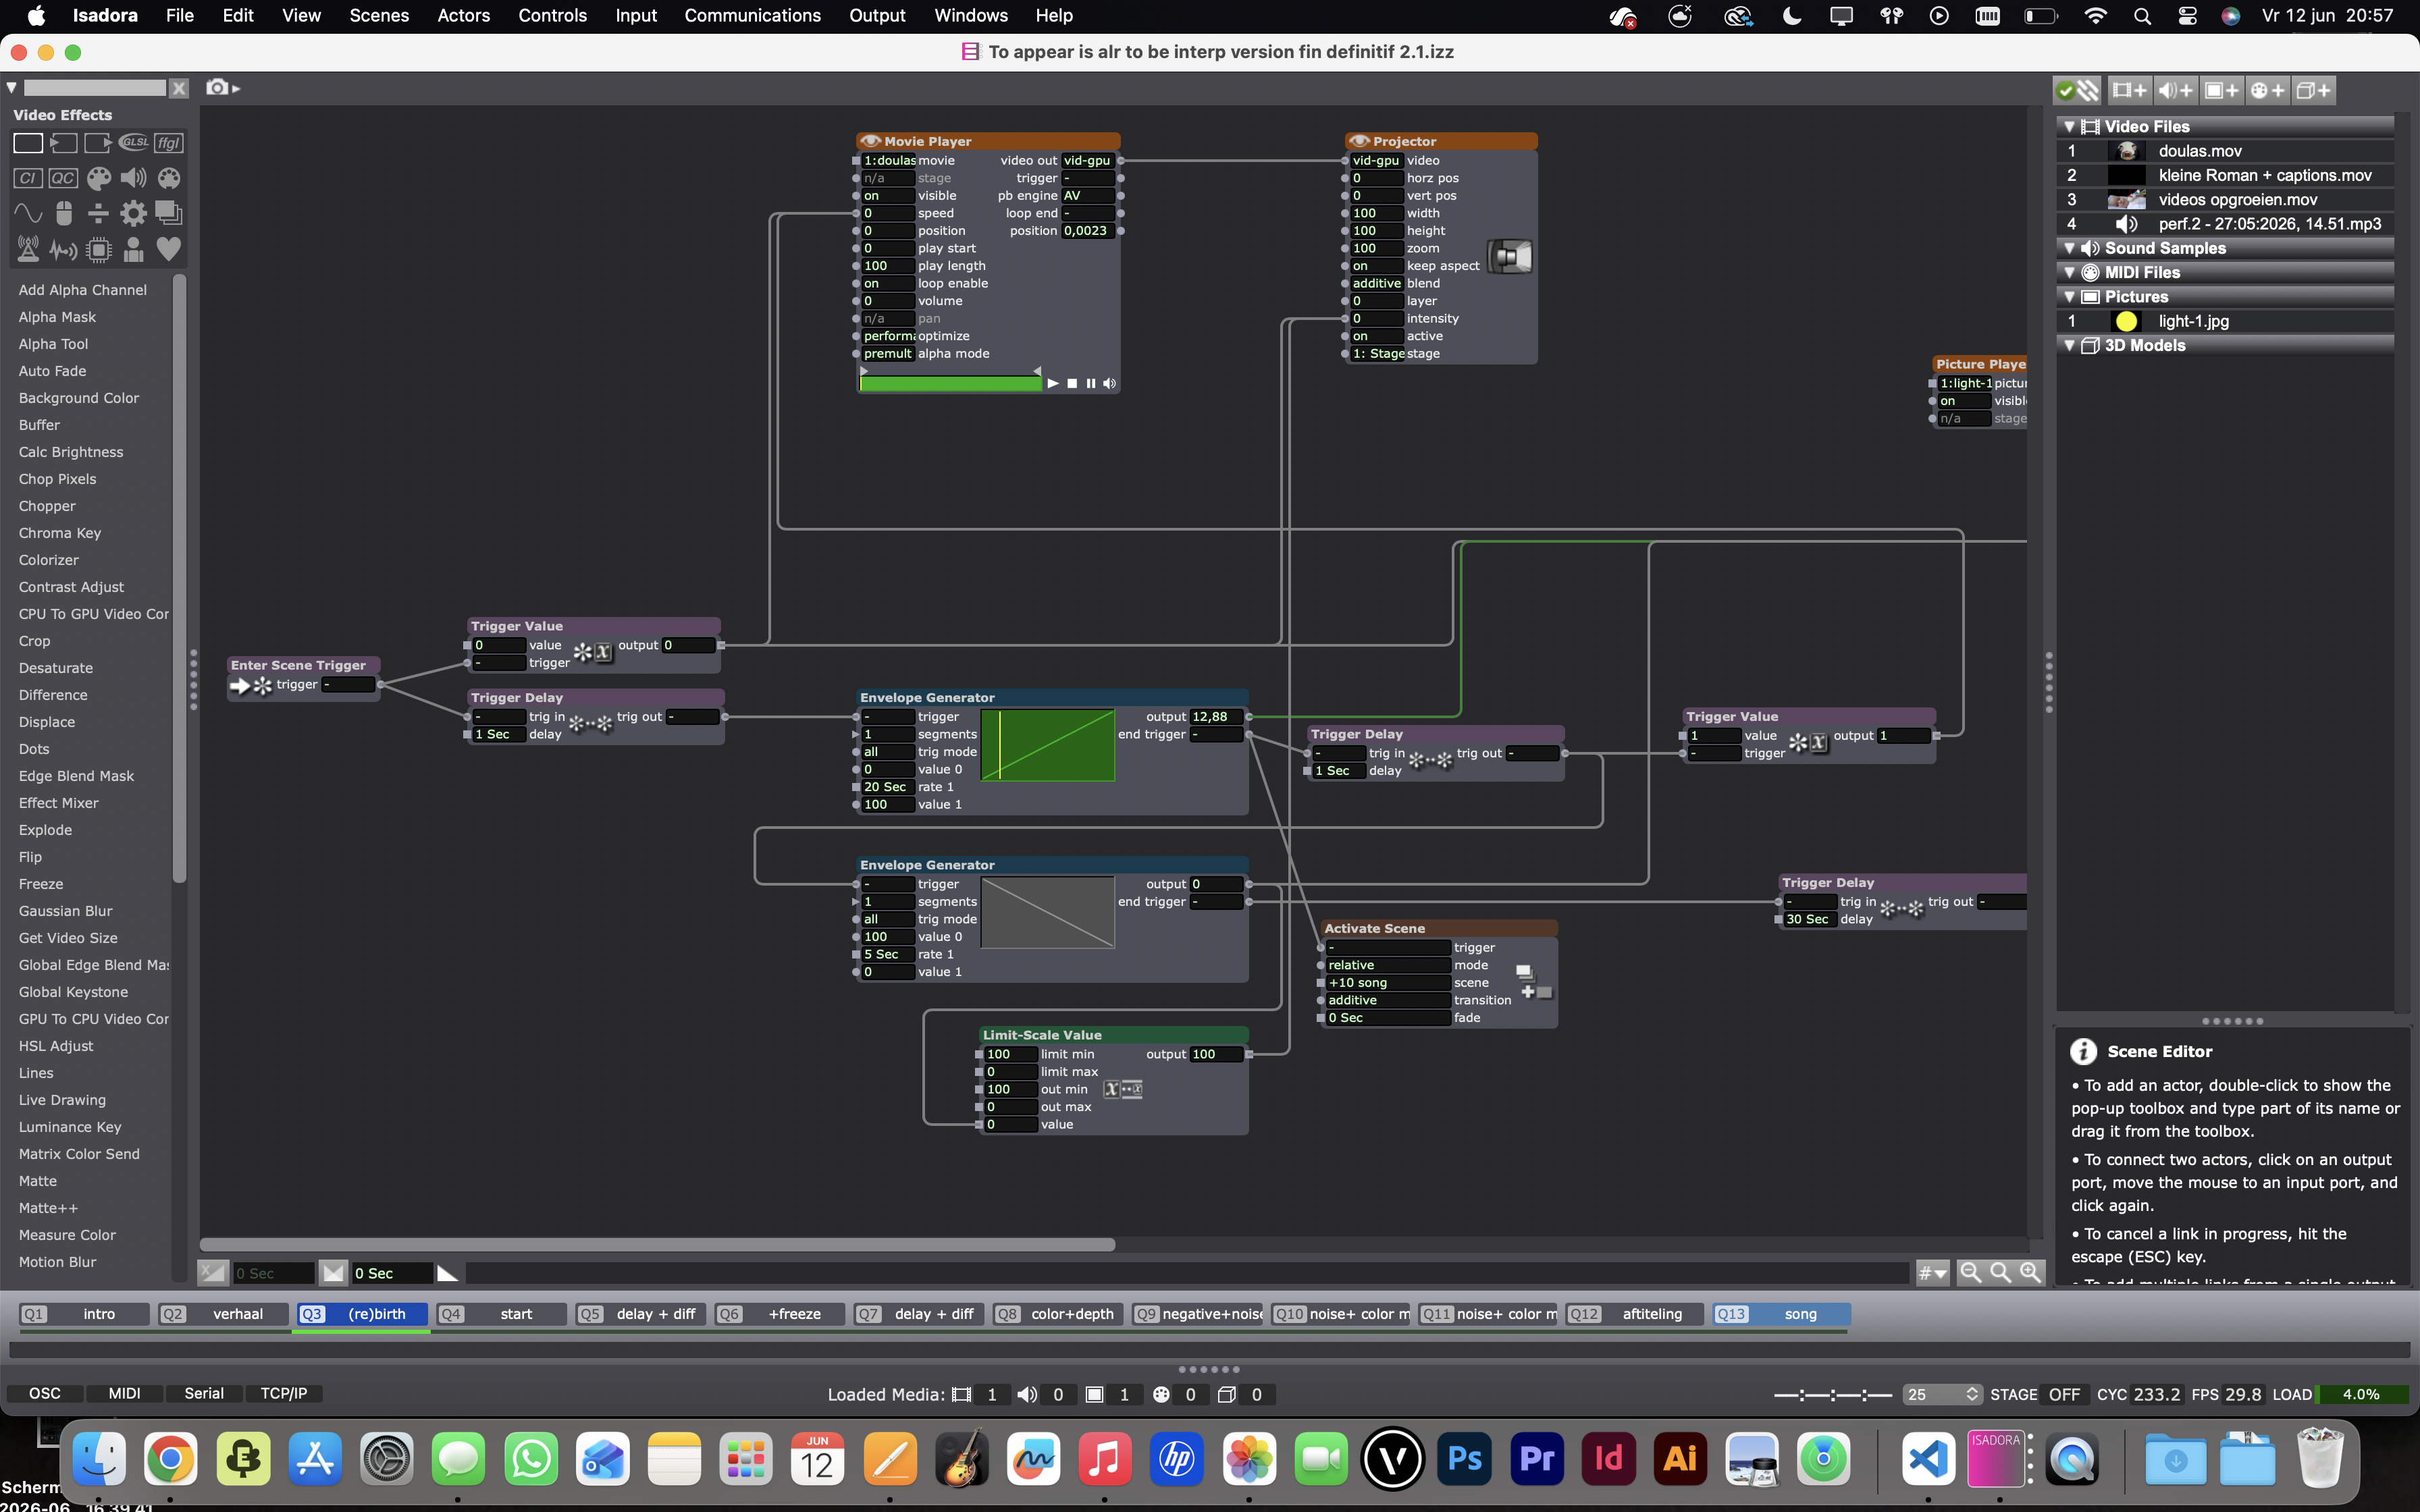Viewport: 2420px width, 1512px height.
Task: Switch to scene Q4 start
Action: (x=501, y=1314)
